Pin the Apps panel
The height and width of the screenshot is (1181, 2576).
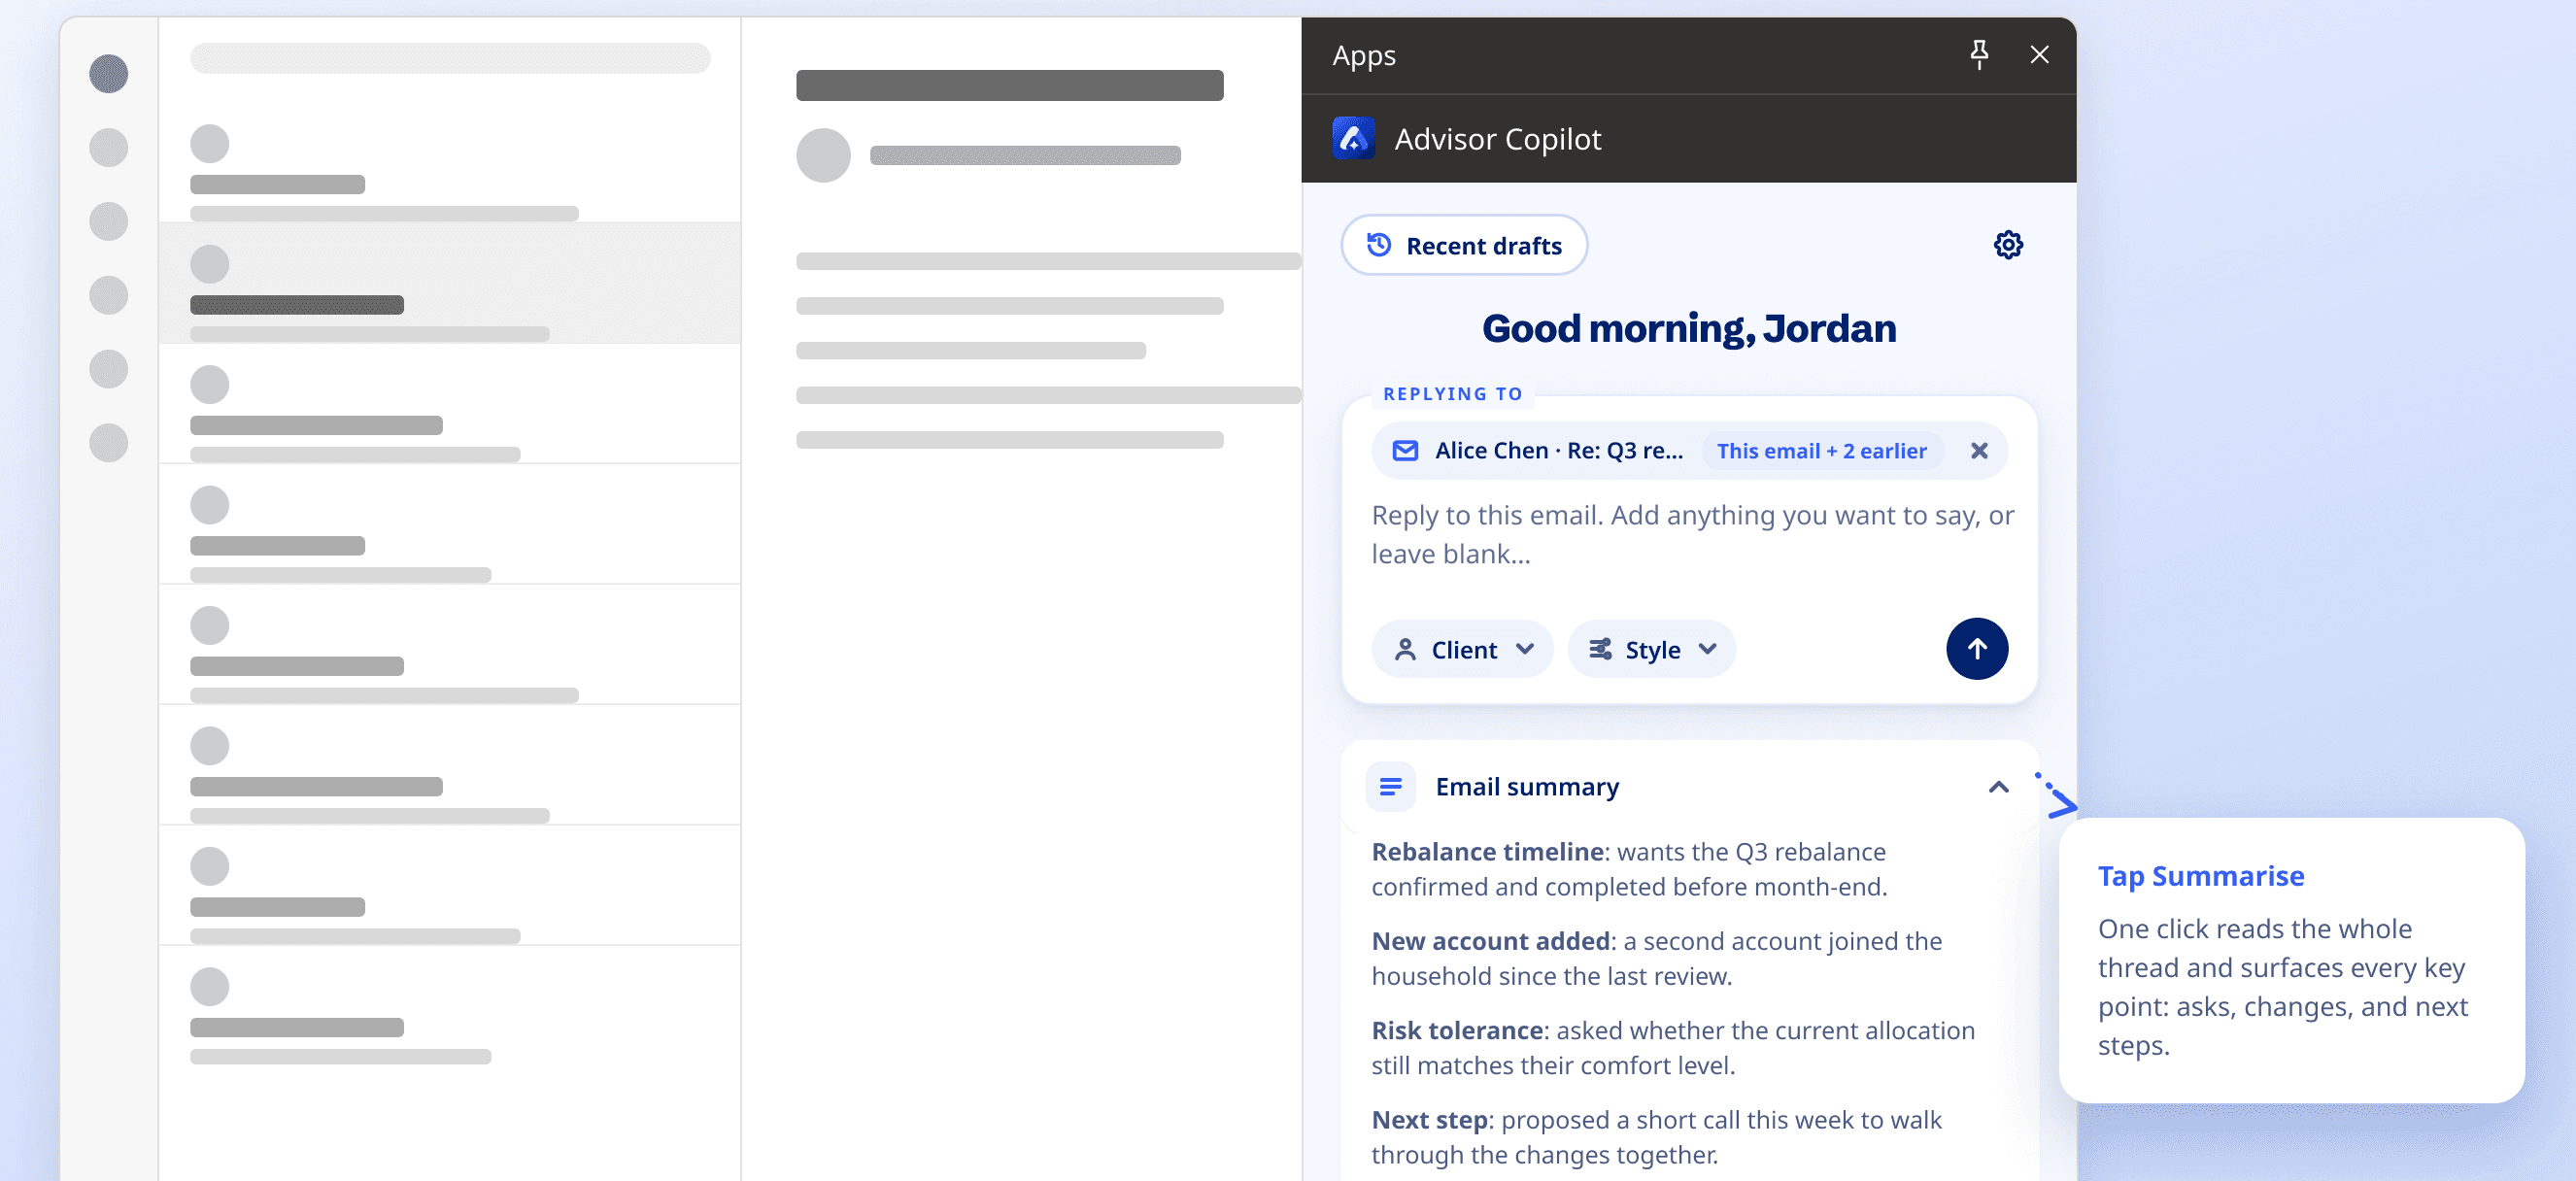[x=1979, y=55]
